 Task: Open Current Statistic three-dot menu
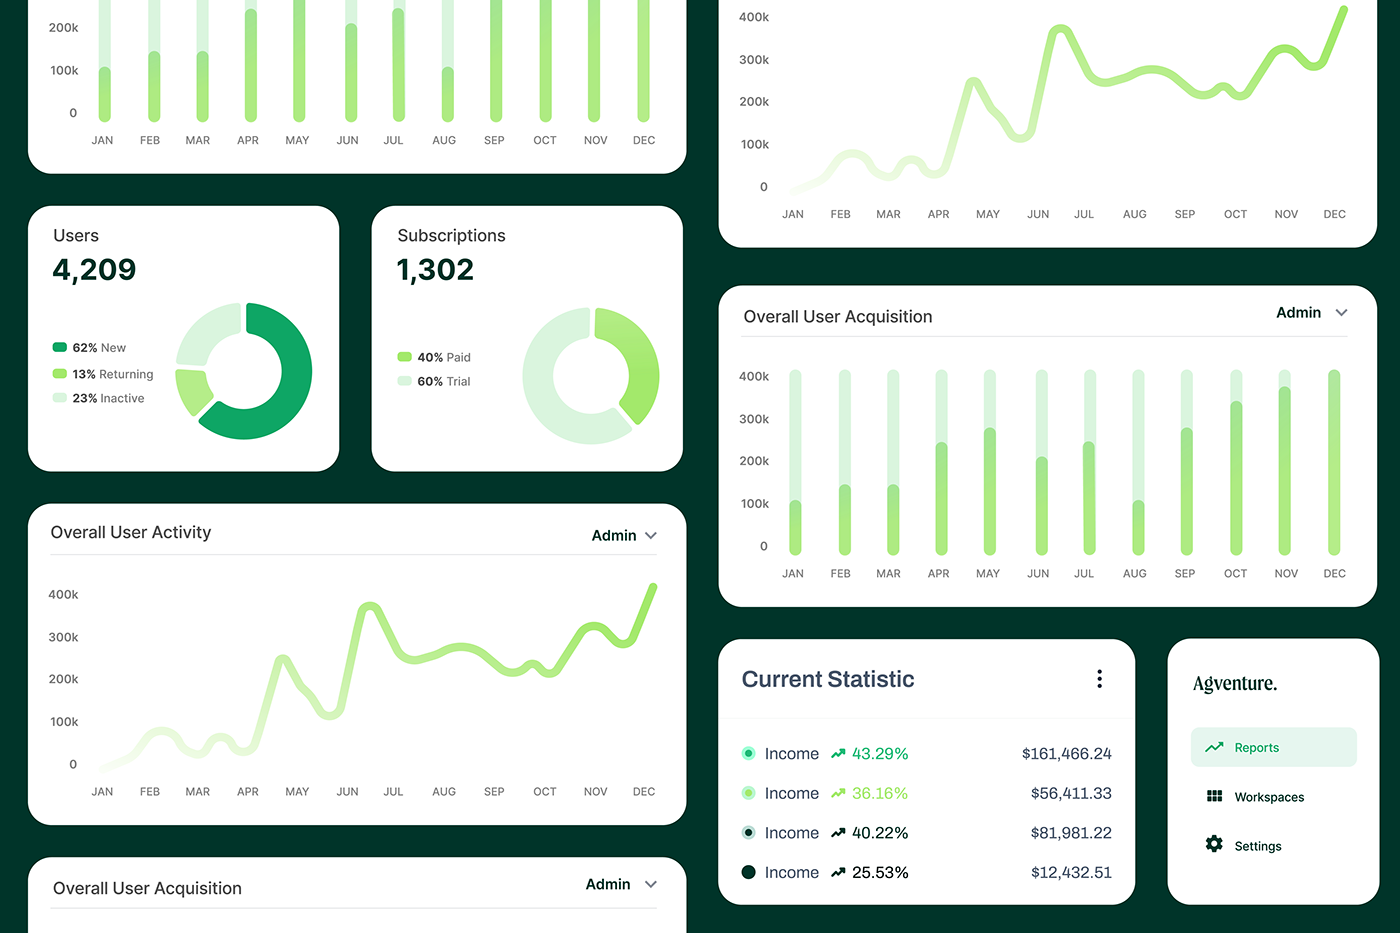[1099, 679]
